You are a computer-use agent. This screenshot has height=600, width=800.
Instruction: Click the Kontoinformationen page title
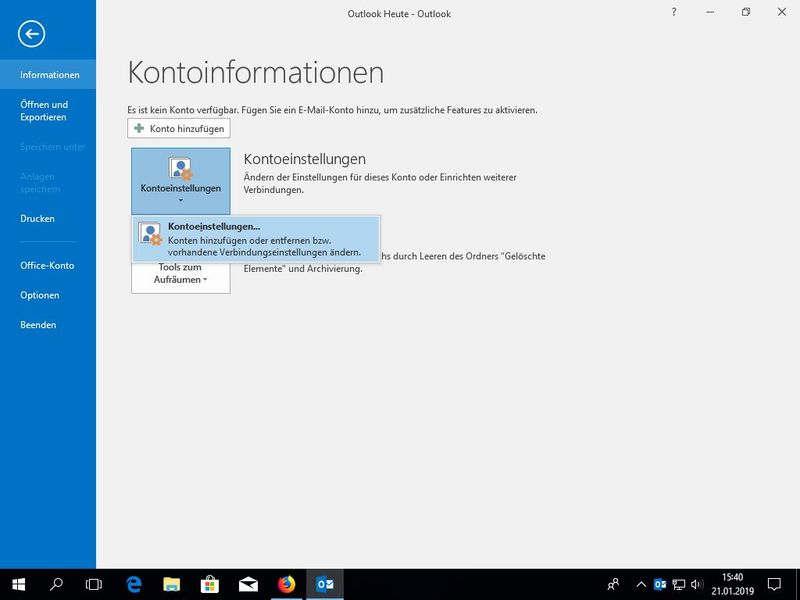coord(256,72)
